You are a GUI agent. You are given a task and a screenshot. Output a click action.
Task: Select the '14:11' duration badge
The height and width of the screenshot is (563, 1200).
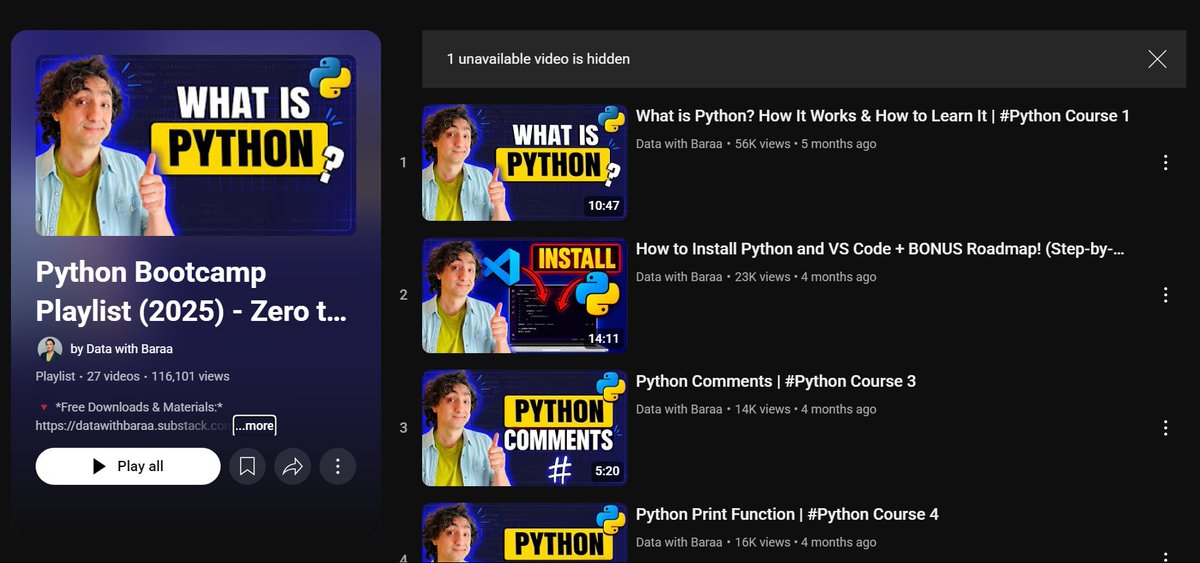603,339
